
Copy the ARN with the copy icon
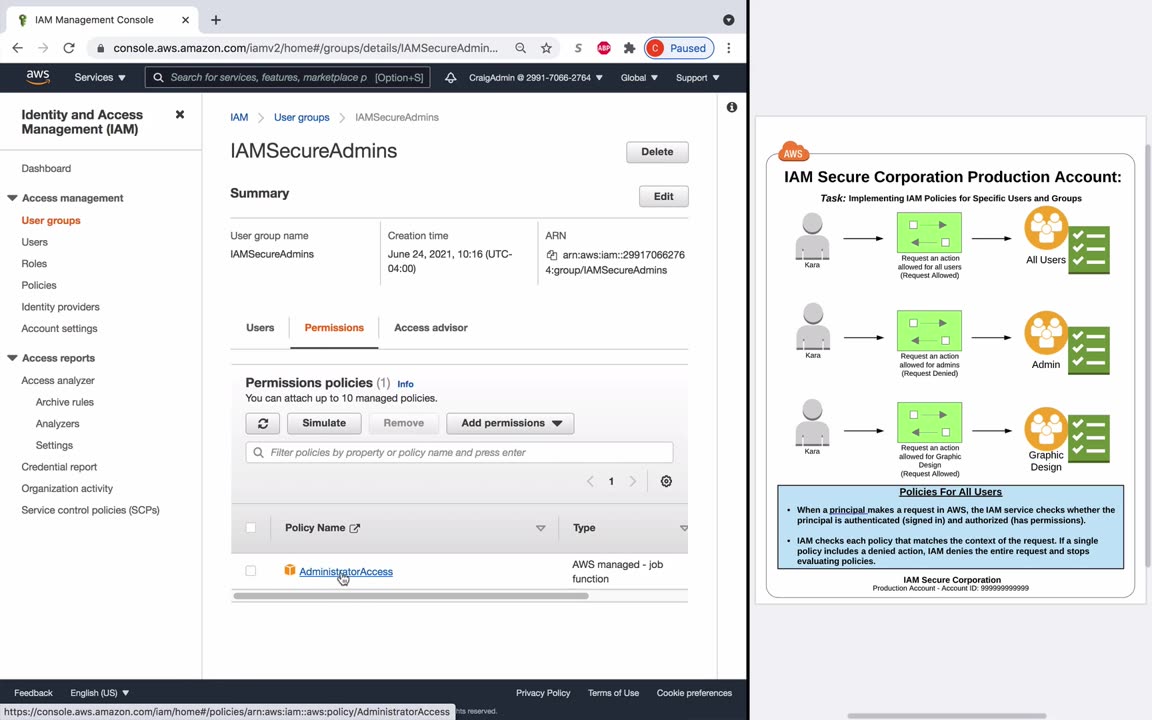(x=552, y=255)
